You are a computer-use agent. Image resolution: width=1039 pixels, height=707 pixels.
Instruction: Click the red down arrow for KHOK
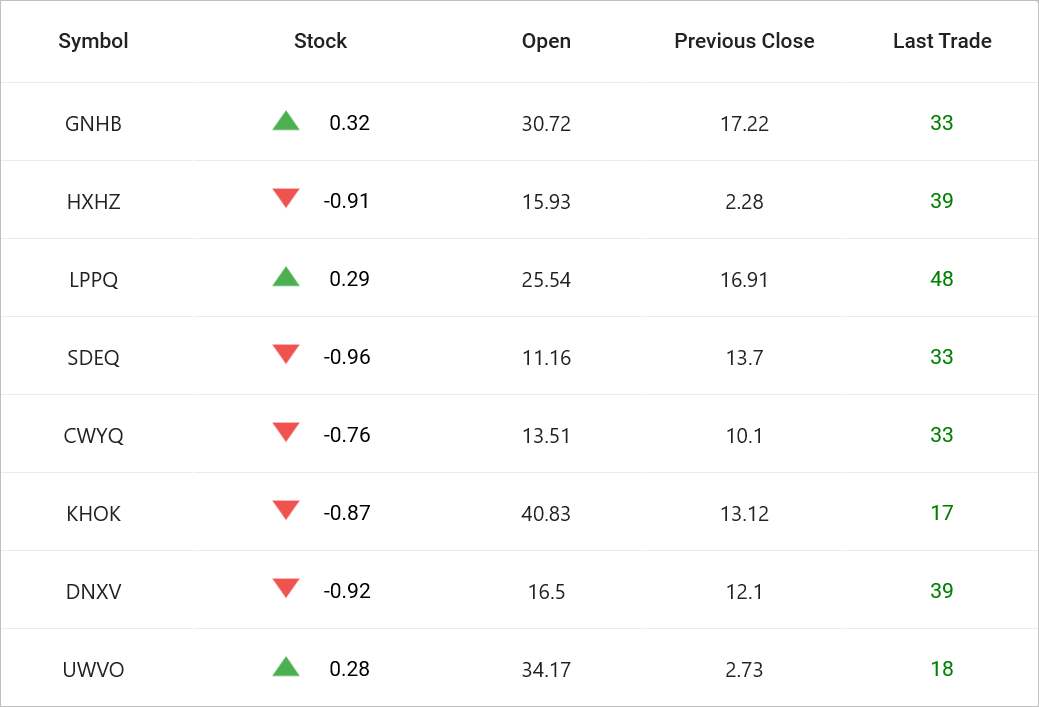pyautogui.click(x=286, y=511)
